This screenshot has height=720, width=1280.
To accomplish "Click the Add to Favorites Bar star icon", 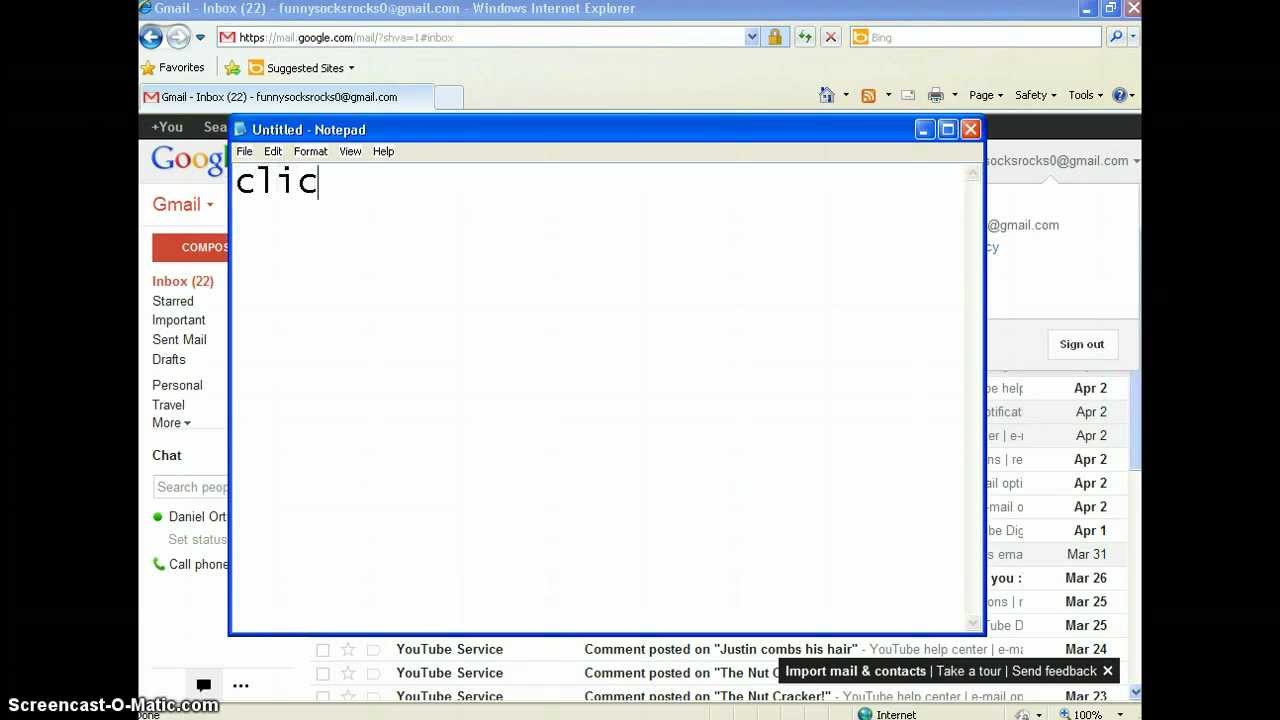I will pyautogui.click(x=232, y=68).
